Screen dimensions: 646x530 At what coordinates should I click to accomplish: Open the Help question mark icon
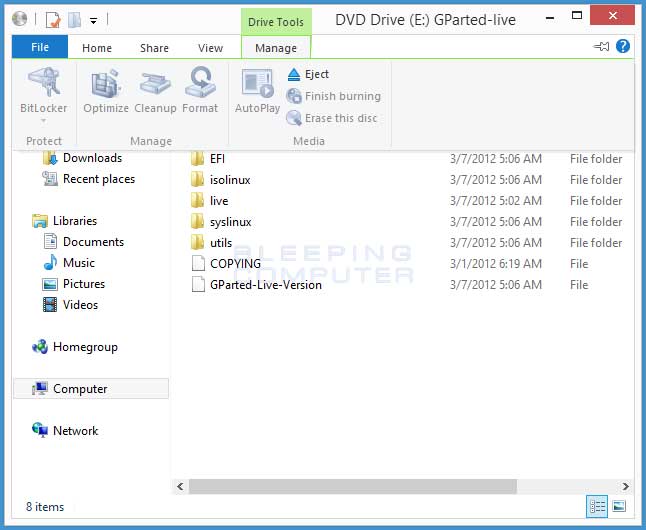pyautogui.click(x=623, y=46)
